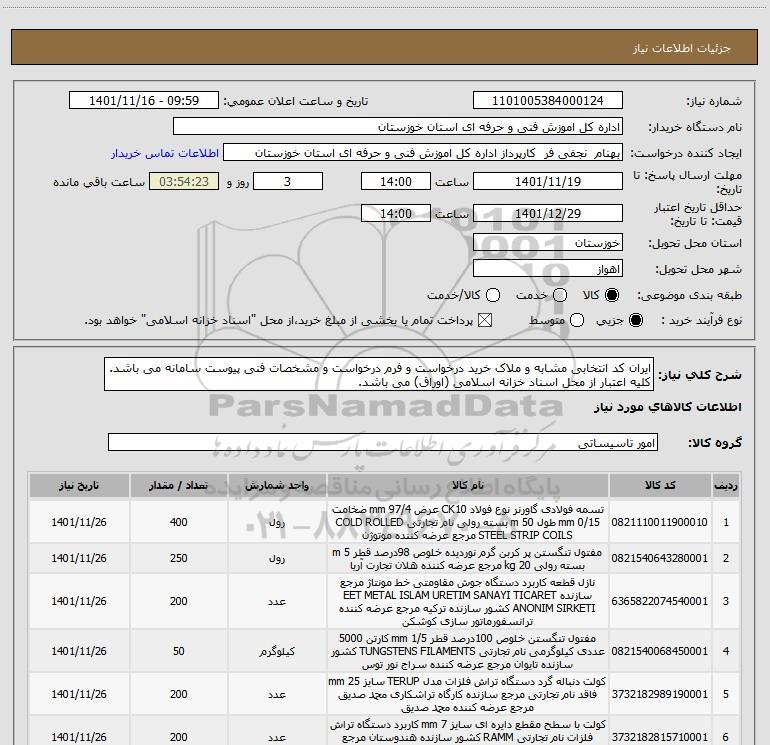Click the page header جزئیات اطلاعات نیاز

(x=682, y=48)
